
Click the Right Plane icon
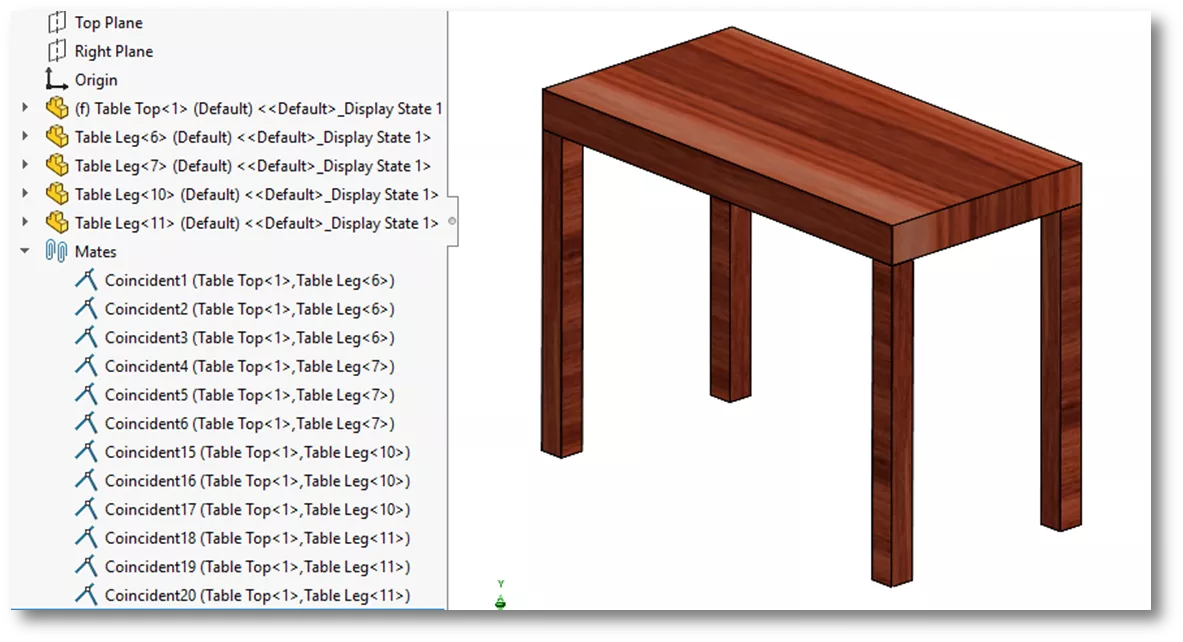pos(57,51)
